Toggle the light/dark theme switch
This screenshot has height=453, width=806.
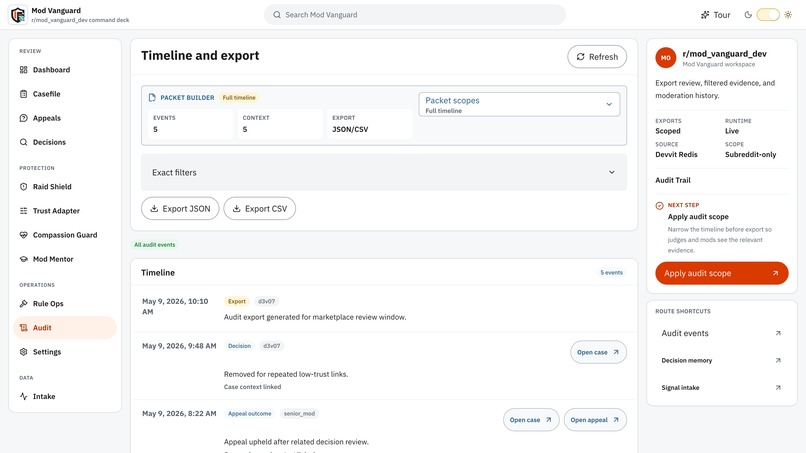point(768,15)
